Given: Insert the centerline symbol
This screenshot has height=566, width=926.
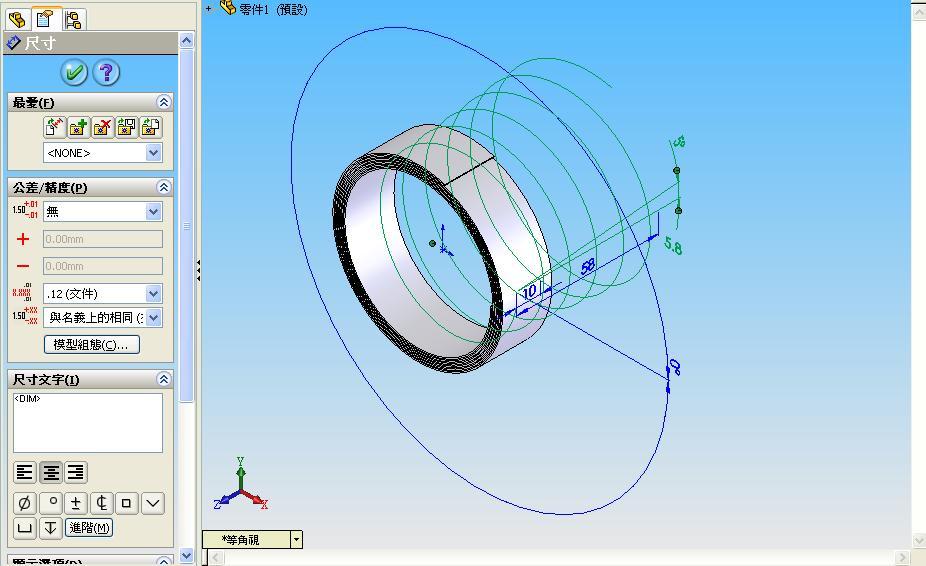Looking at the screenshot, I should tap(102, 503).
